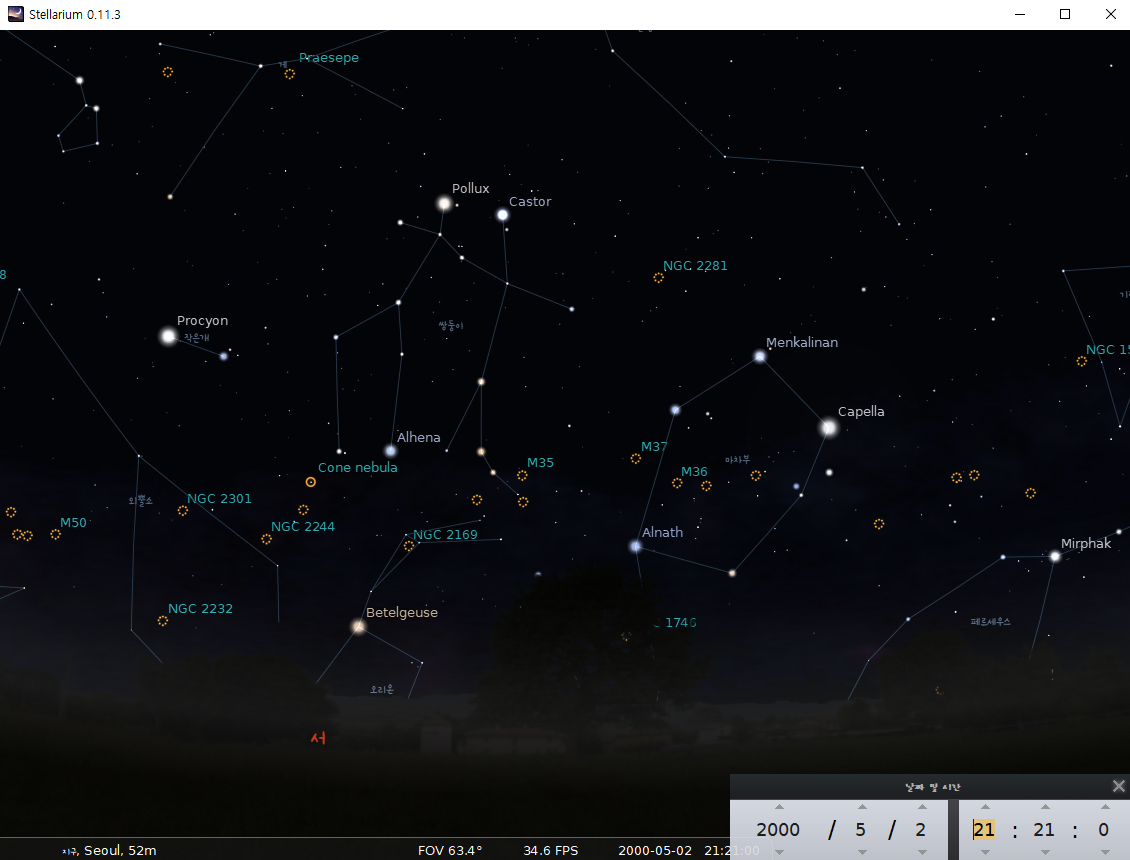Increase the year 2000 with up arrow

point(779,807)
